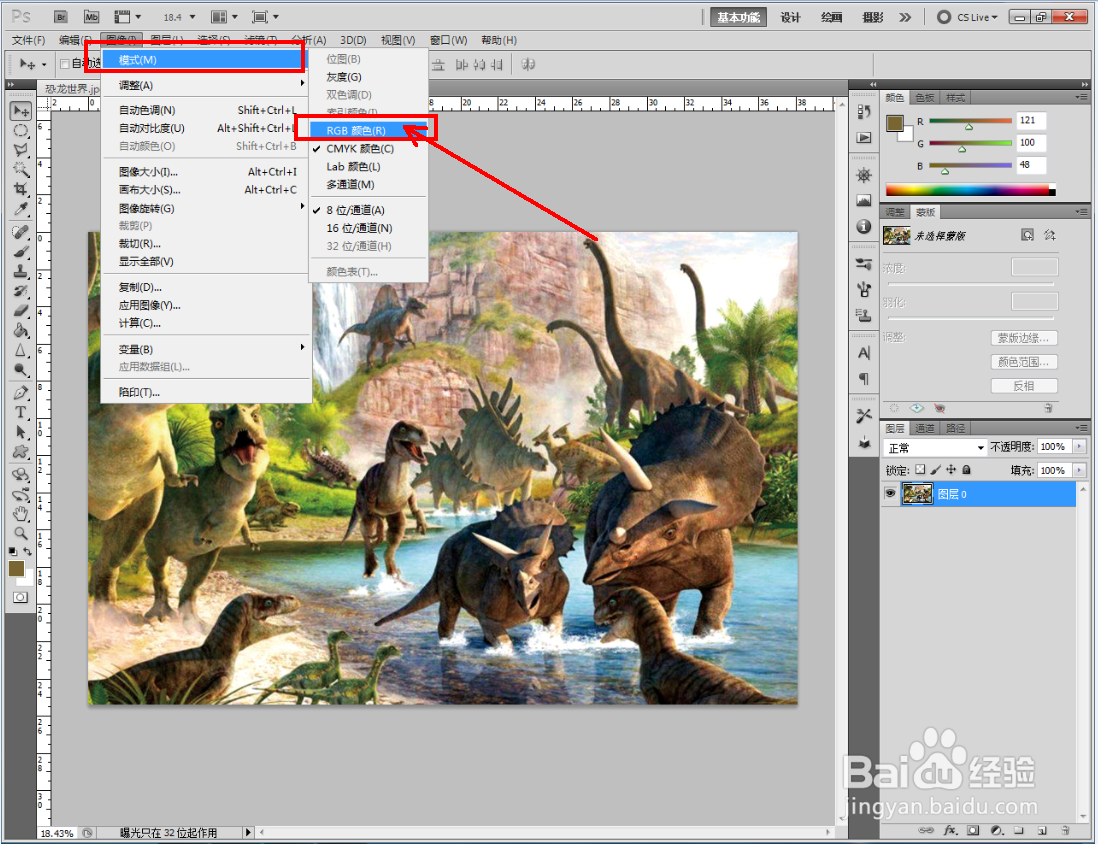Open the blend mode dropdown 正常
The height and width of the screenshot is (844, 1098).
(x=935, y=448)
